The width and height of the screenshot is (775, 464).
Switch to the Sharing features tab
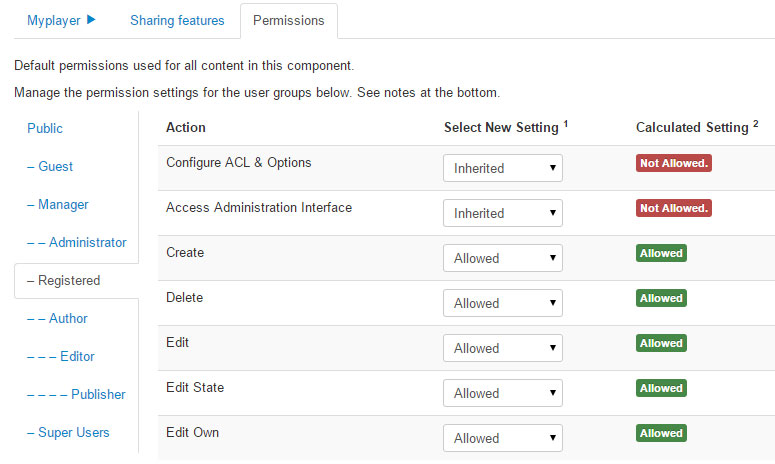177,20
